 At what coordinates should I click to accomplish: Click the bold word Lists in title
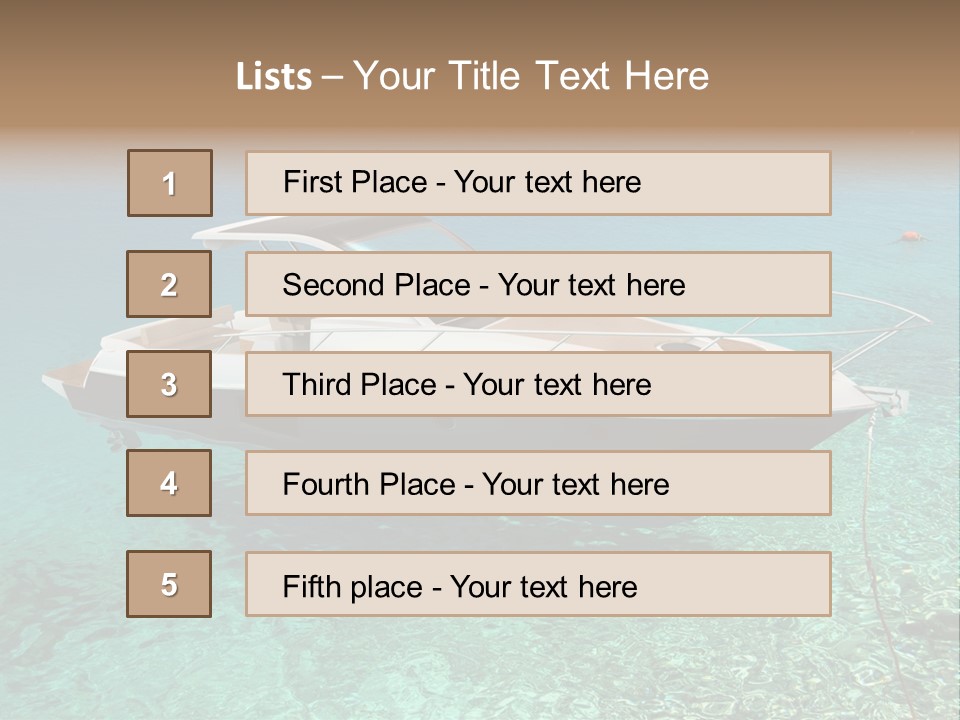(x=273, y=77)
